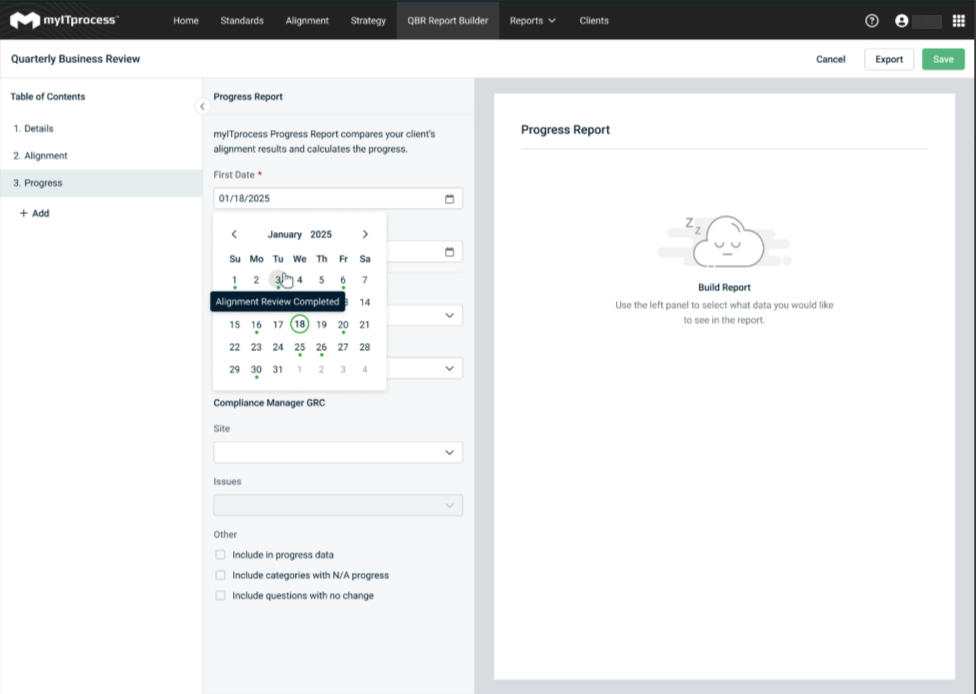Toggle Include questions with no change

[x=220, y=596]
